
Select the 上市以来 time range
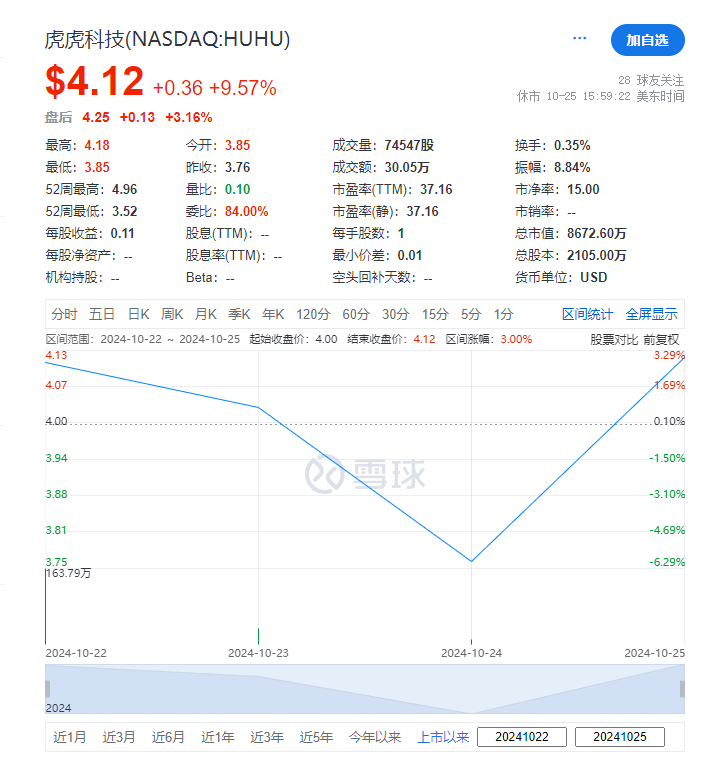(x=443, y=737)
